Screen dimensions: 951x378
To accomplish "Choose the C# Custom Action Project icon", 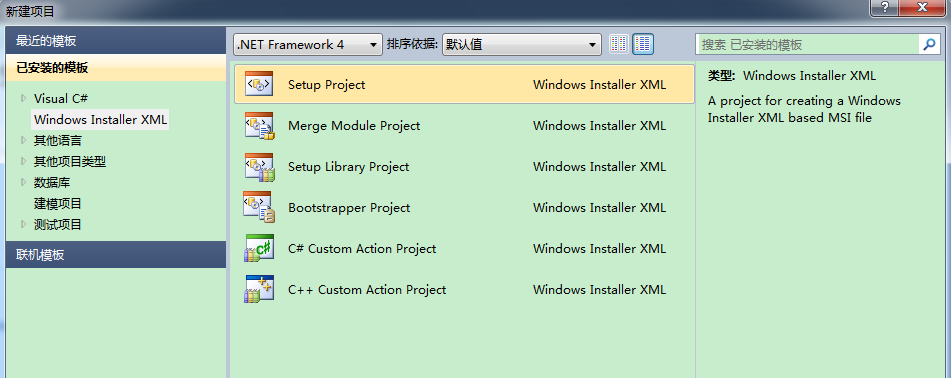I will pyautogui.click(x=259, y=248).
